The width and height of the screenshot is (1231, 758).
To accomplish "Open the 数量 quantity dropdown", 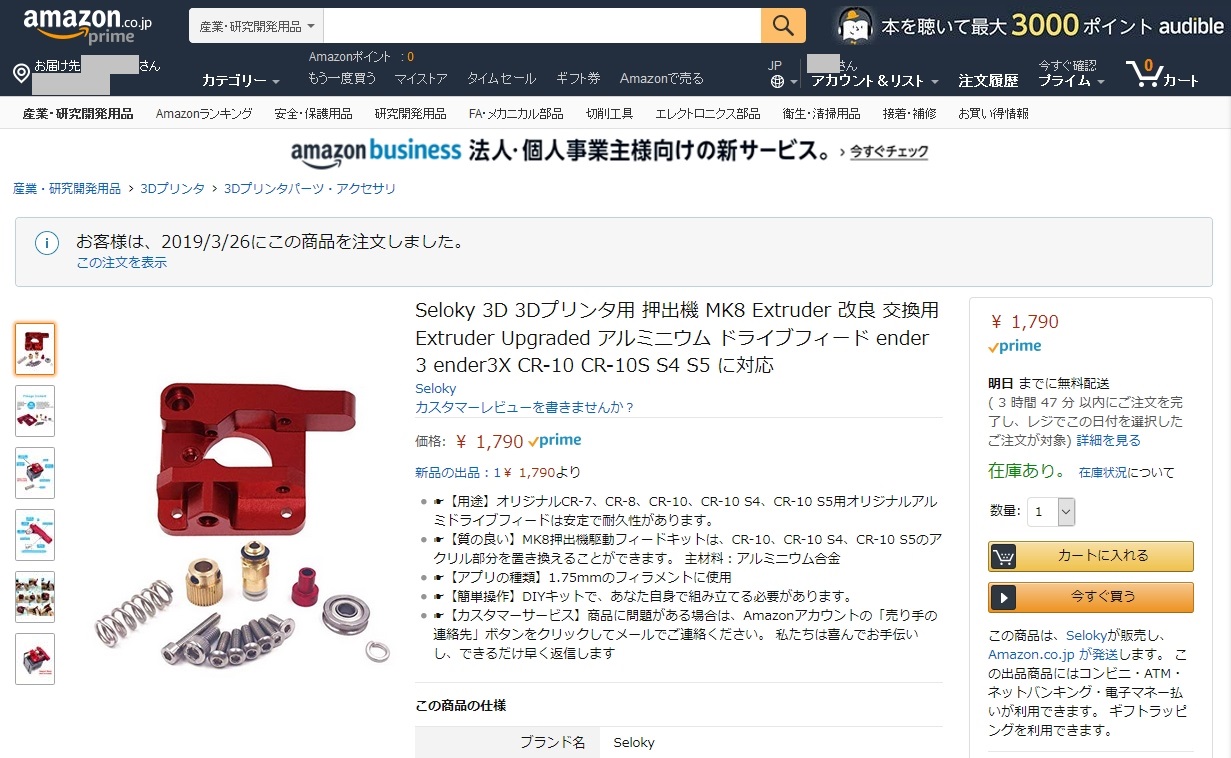I will (x=1051, y=511).
